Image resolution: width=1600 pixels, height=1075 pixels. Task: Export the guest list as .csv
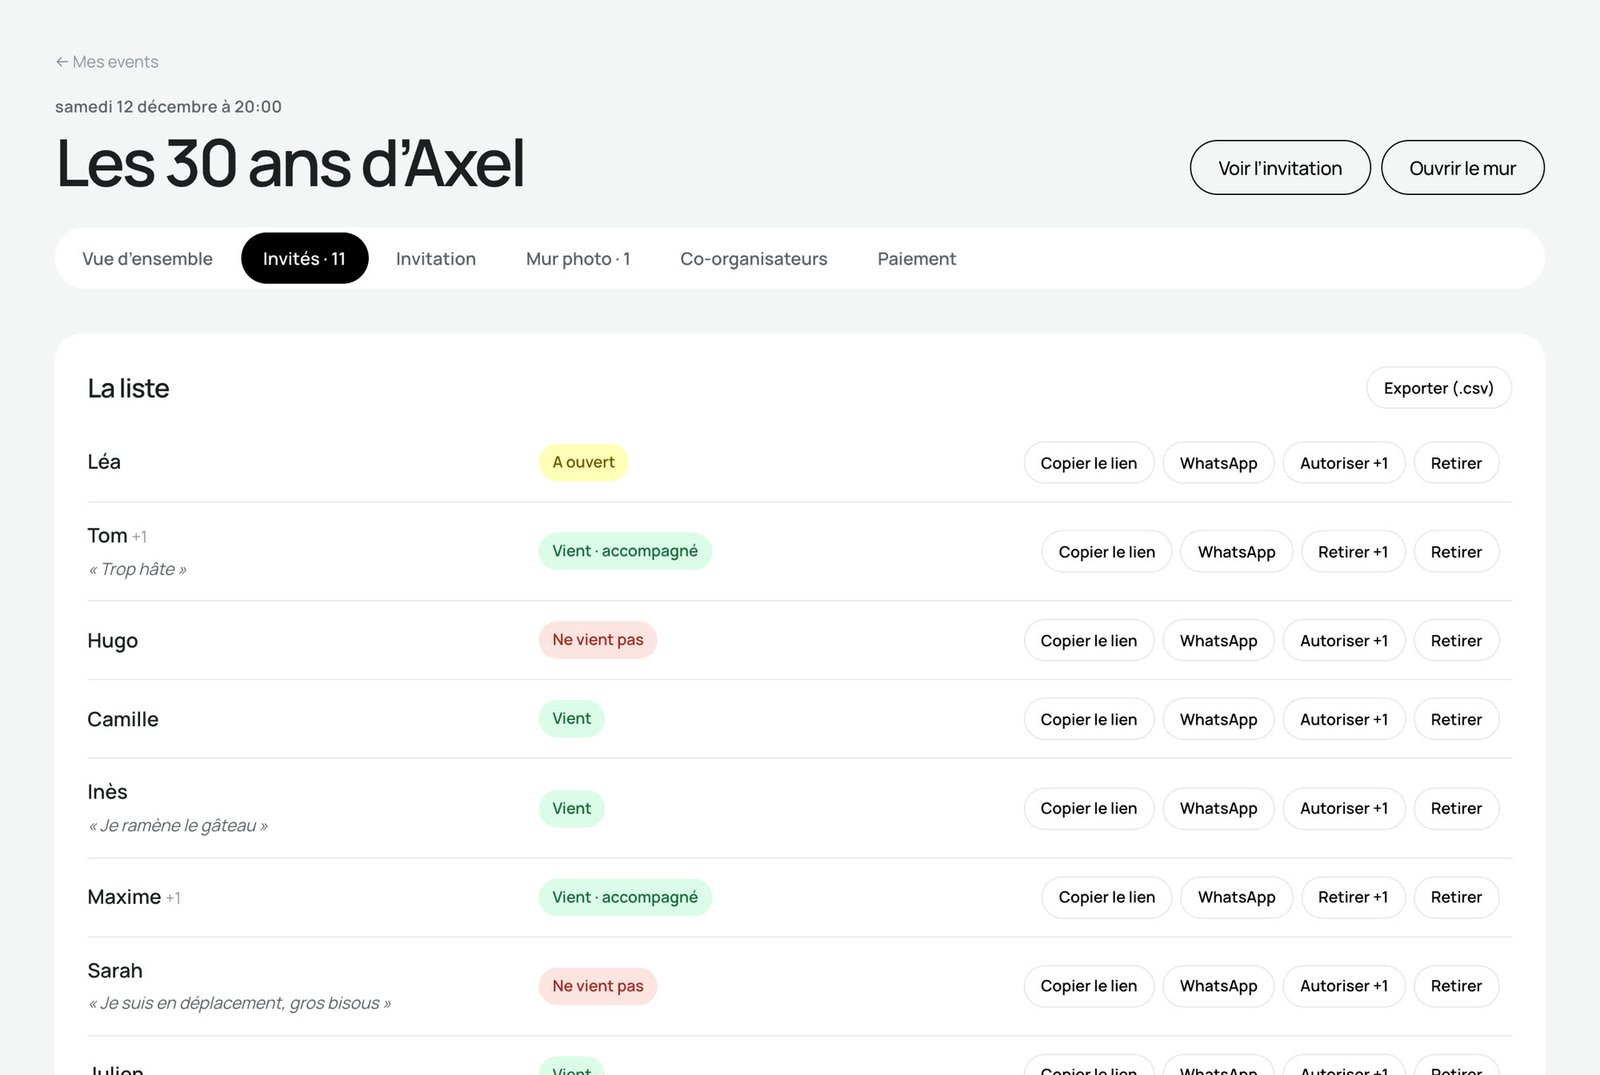pos(1439,388)
